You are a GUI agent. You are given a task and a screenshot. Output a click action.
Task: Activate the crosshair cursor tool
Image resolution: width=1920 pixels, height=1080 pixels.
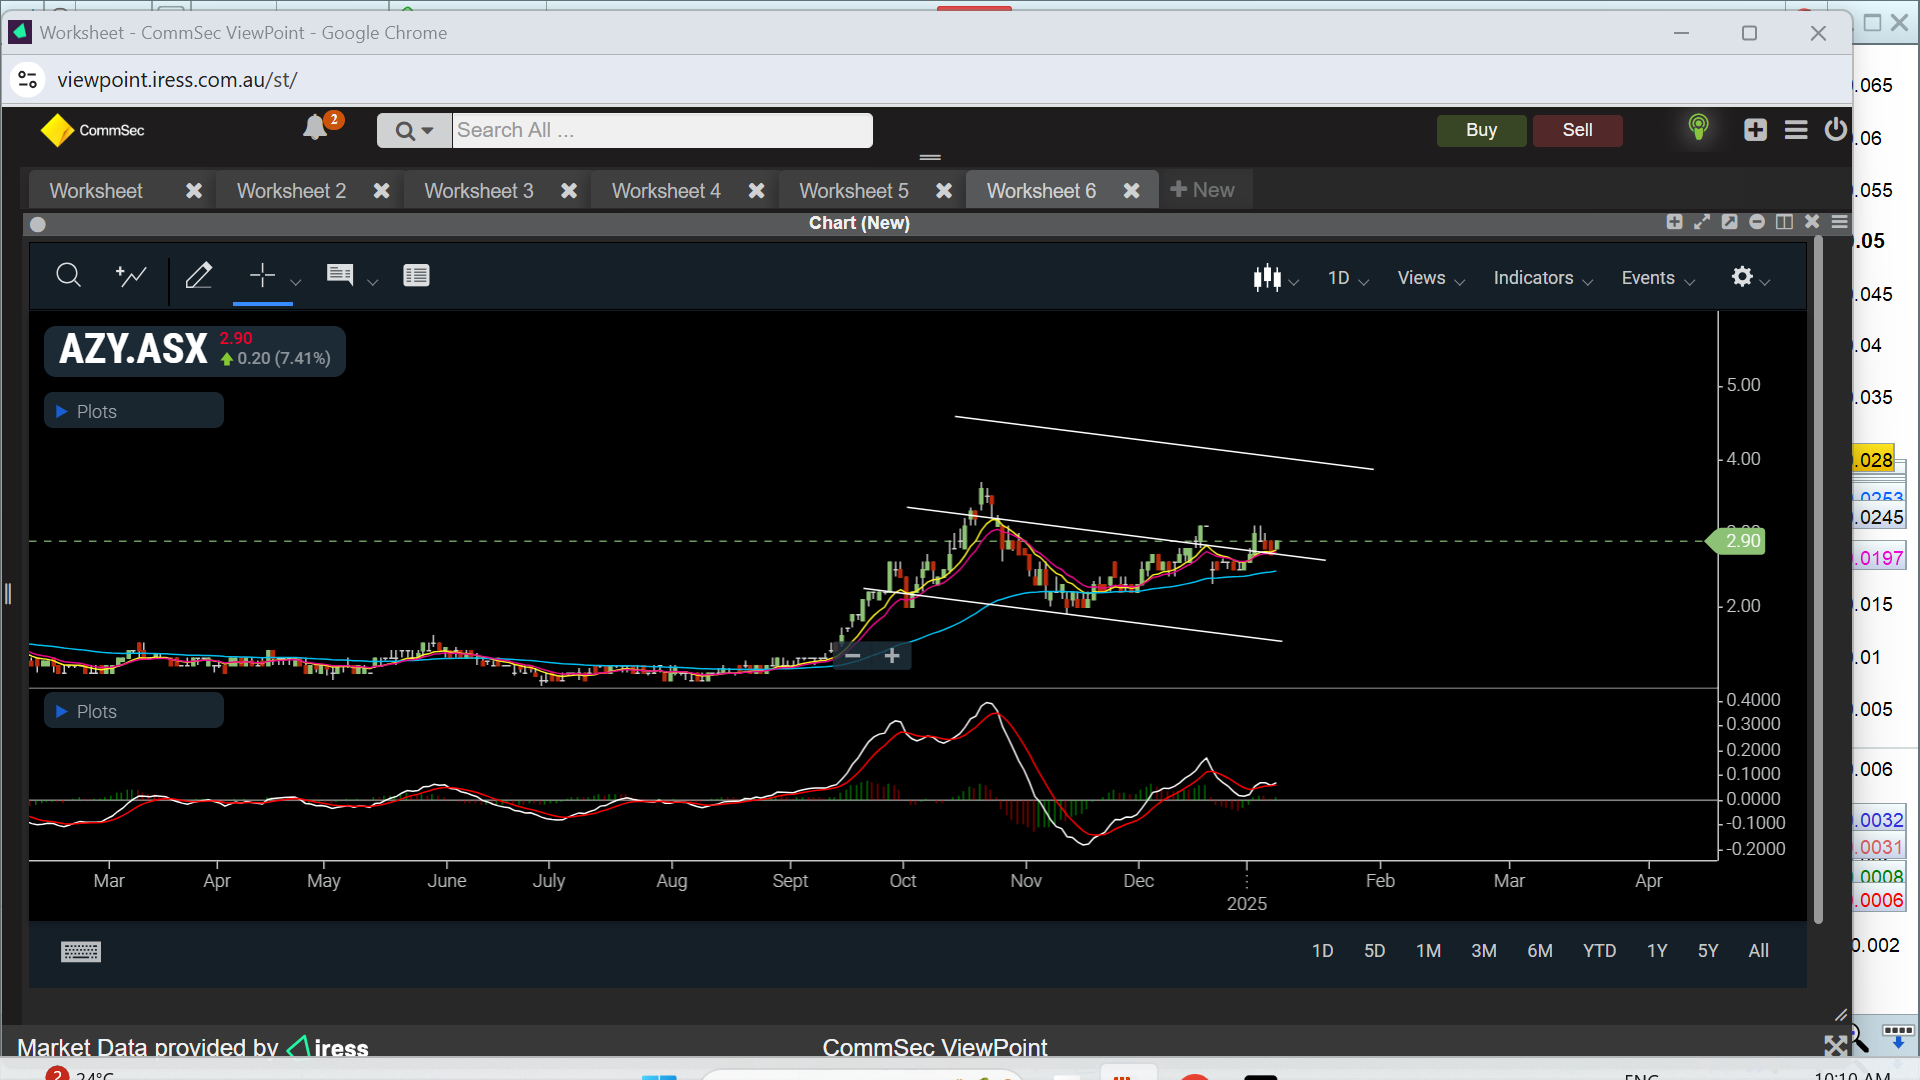click(262, 275)
